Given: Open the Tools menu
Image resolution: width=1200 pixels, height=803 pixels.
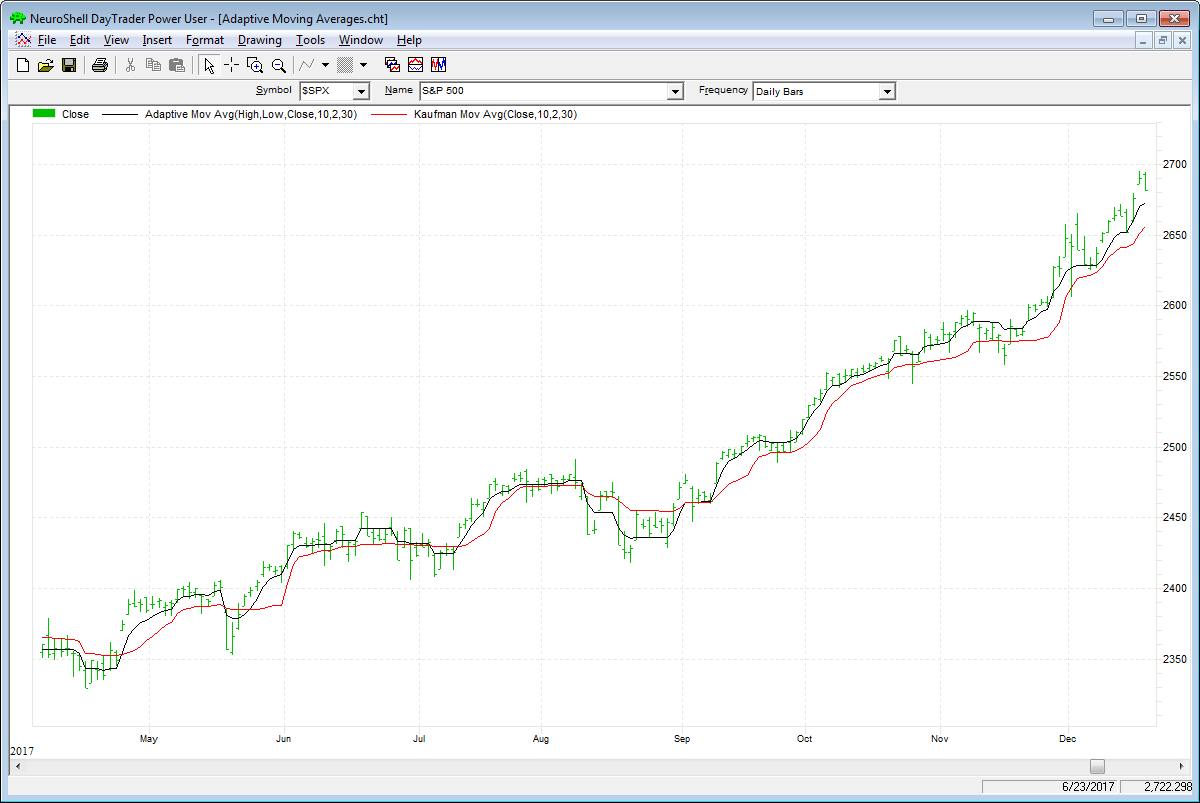Looking at the screenshot, I should pyautogui.click(x=310, y=40).
